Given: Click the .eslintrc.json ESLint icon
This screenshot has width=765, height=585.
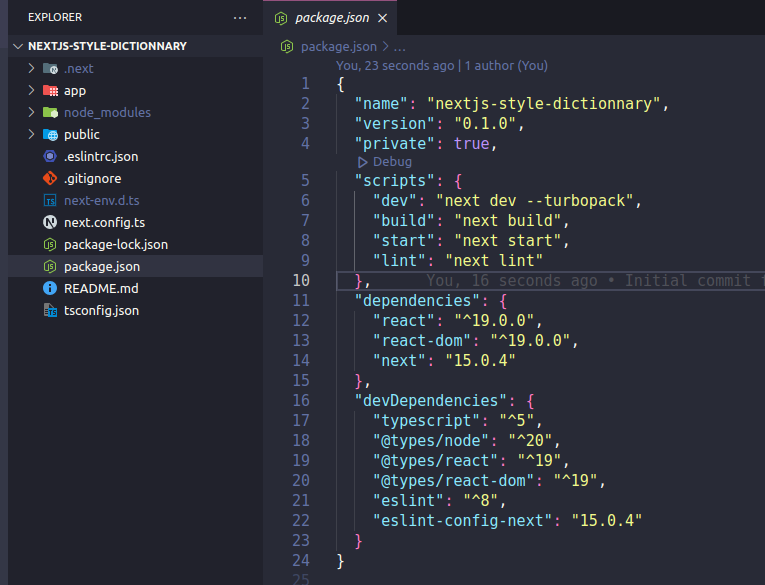Looking at the screenshot, I should pyautogui.click(x=50, y=156).
